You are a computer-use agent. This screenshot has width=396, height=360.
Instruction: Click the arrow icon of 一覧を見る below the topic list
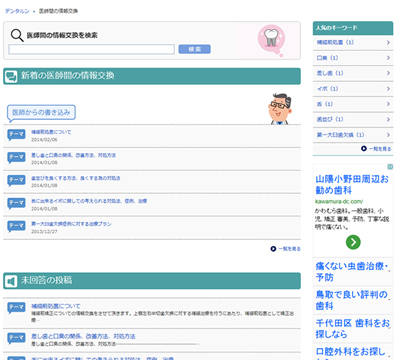273,249
